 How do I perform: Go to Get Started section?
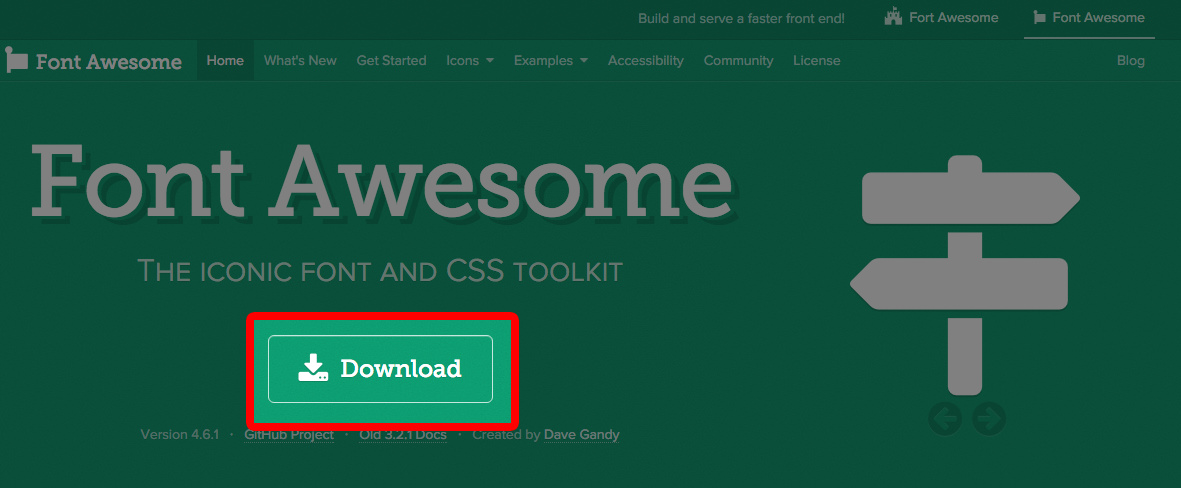tap(391, 61)
